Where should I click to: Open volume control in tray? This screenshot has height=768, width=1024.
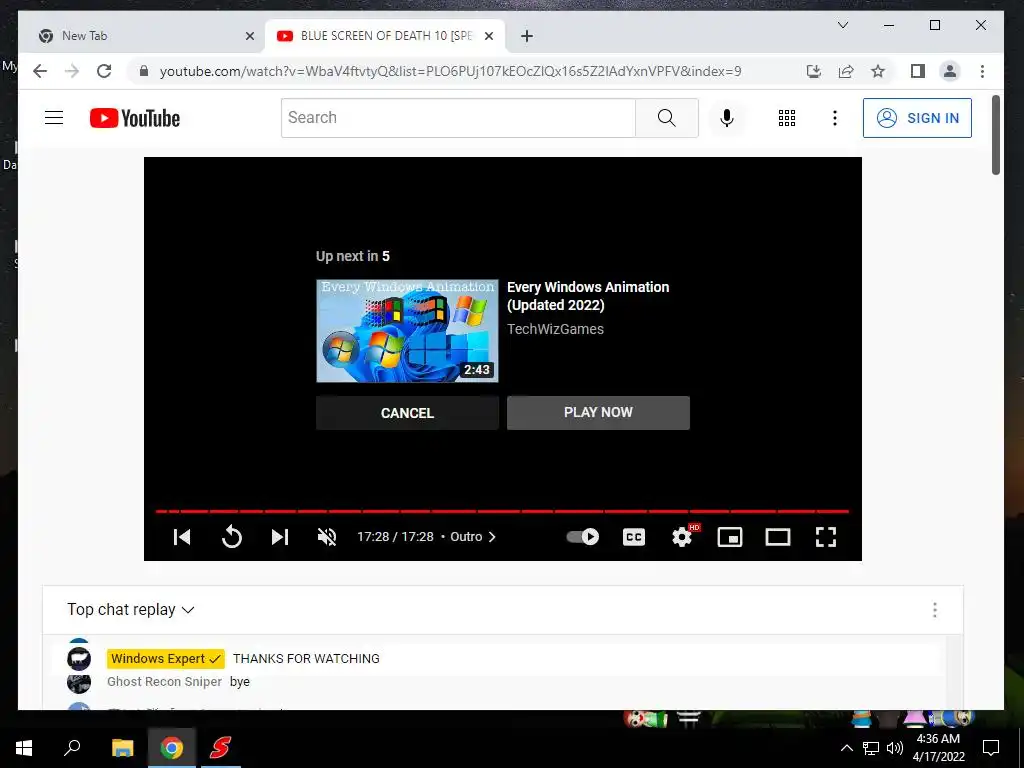click(x=895, y=748)
